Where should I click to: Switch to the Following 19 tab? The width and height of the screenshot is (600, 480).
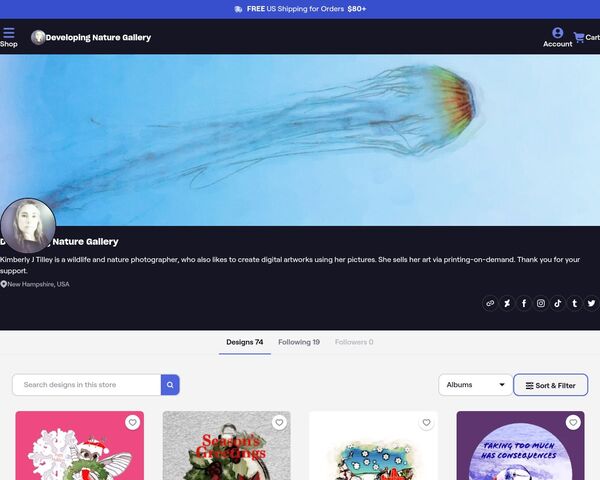coord(299,342)
